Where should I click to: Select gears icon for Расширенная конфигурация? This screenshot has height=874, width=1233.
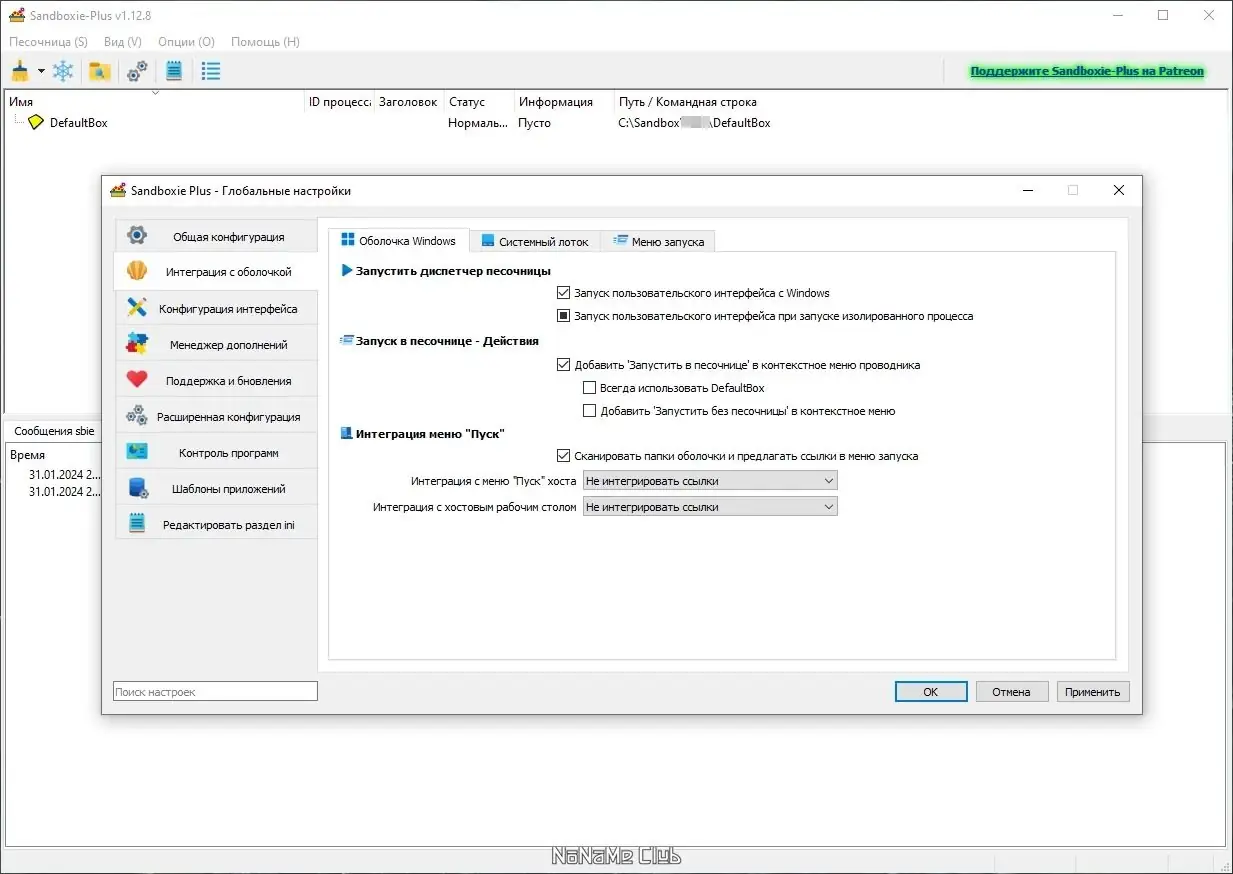pyautogui.click(x=137, y=416)
